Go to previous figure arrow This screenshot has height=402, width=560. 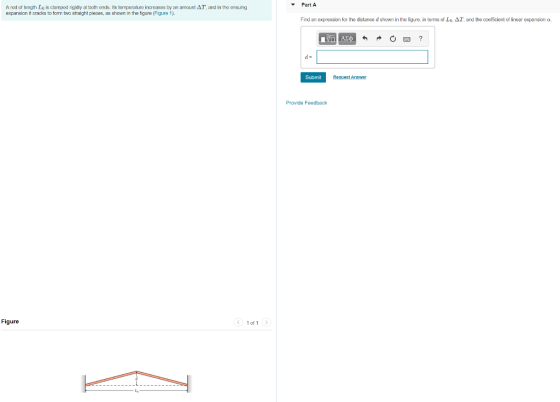tap(238, 322)
